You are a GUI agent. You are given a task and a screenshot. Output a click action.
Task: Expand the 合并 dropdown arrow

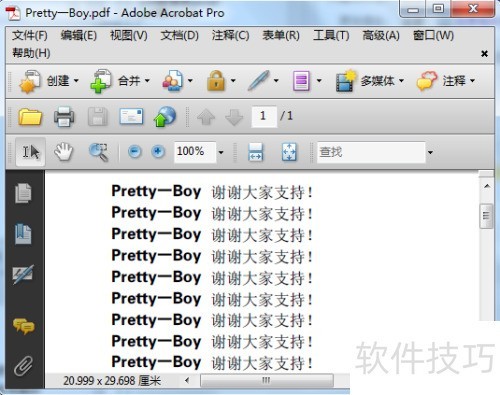point(147,81)
